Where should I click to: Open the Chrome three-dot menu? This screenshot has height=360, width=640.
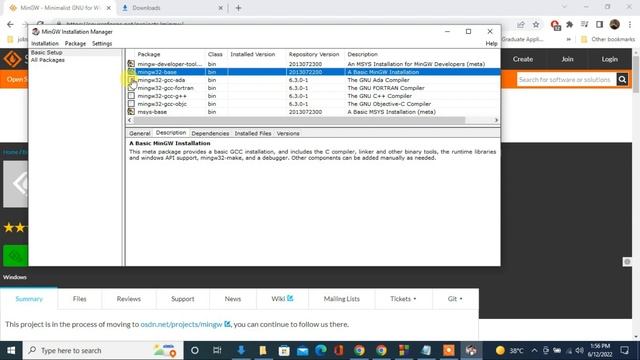pyautogui.click(x=630, y=25)
